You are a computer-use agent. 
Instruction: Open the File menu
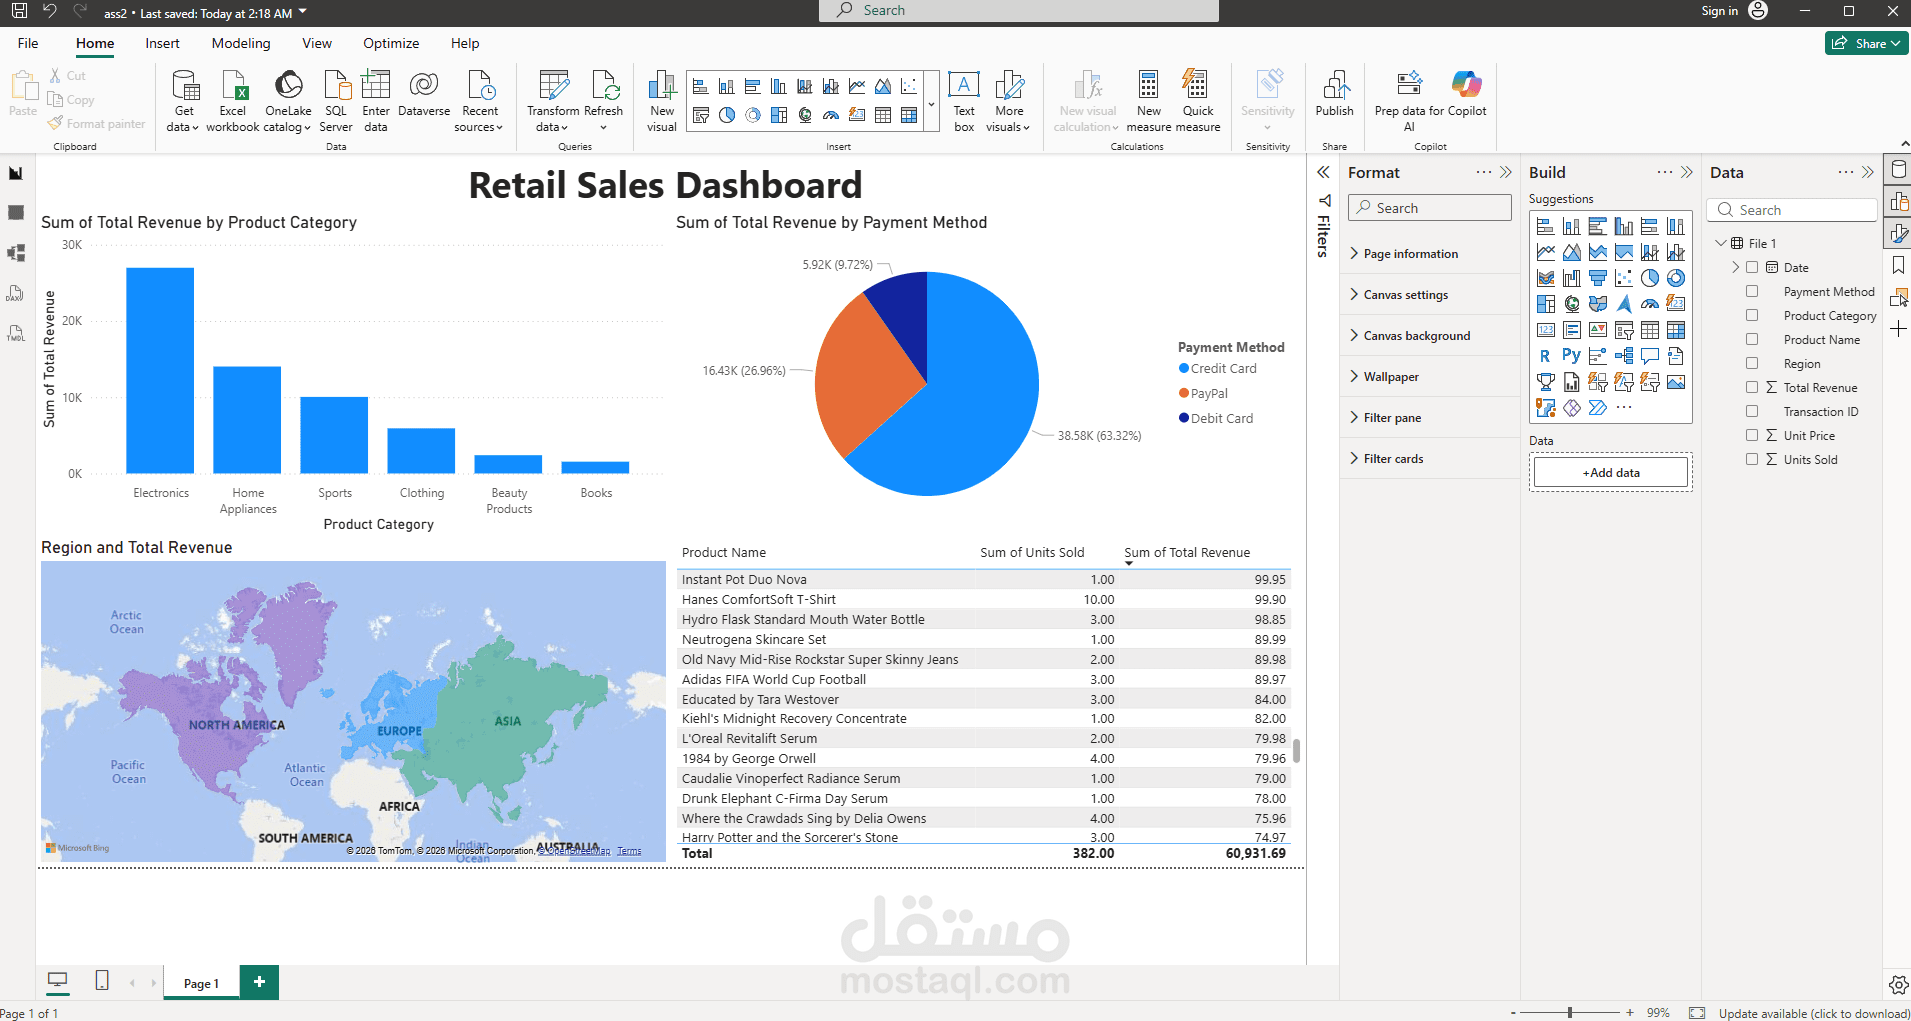point(28,43)
